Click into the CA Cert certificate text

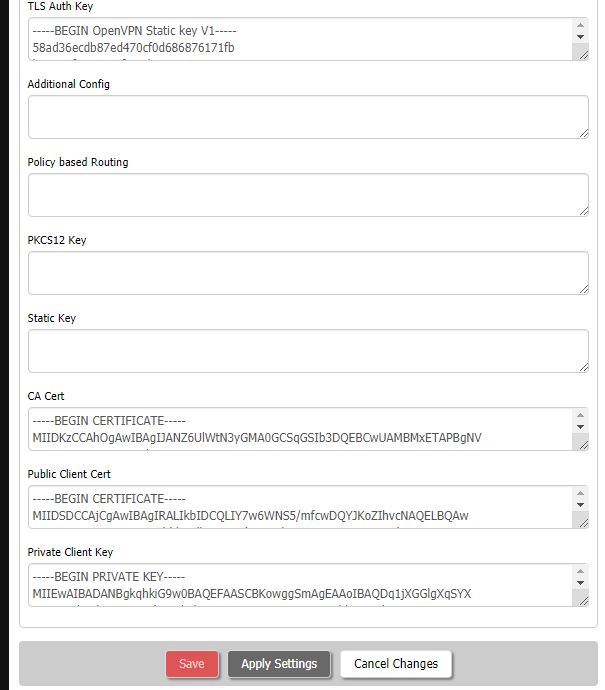pyautogui.click(x=301, y=429)
